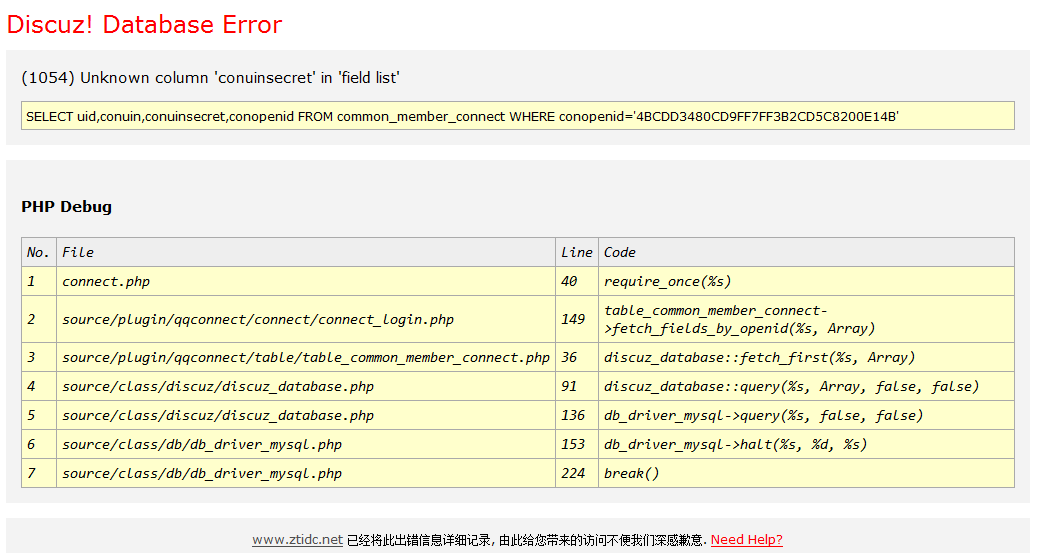Click row number 1 cell
Viewport: 1038px width, 553px height.
click(x=38, y=281)
